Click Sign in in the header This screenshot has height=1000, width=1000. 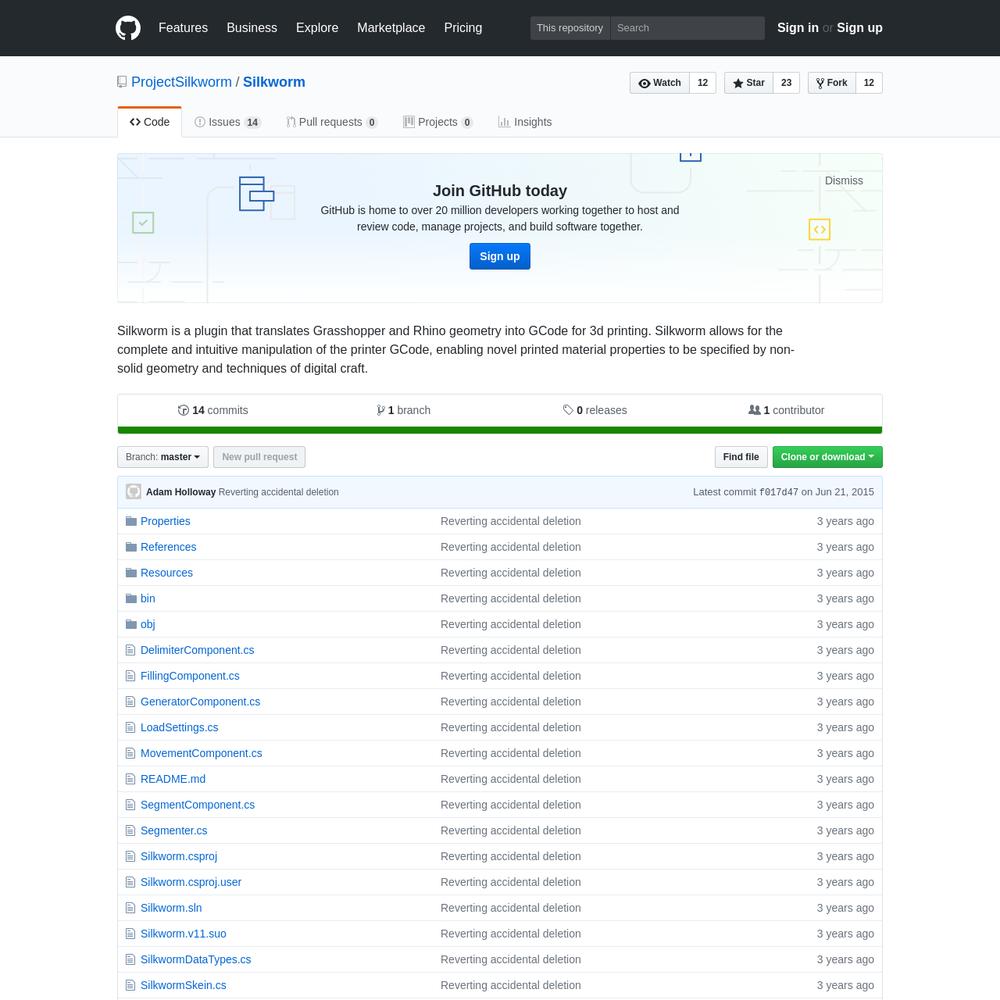[x=797, y=28]
